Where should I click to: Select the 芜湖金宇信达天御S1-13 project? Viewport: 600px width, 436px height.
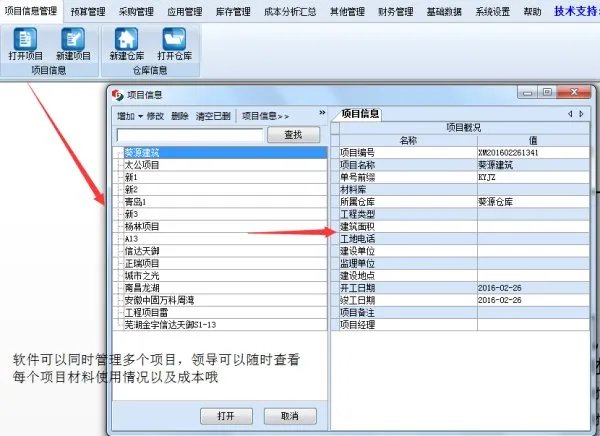[x=225, y=325]
